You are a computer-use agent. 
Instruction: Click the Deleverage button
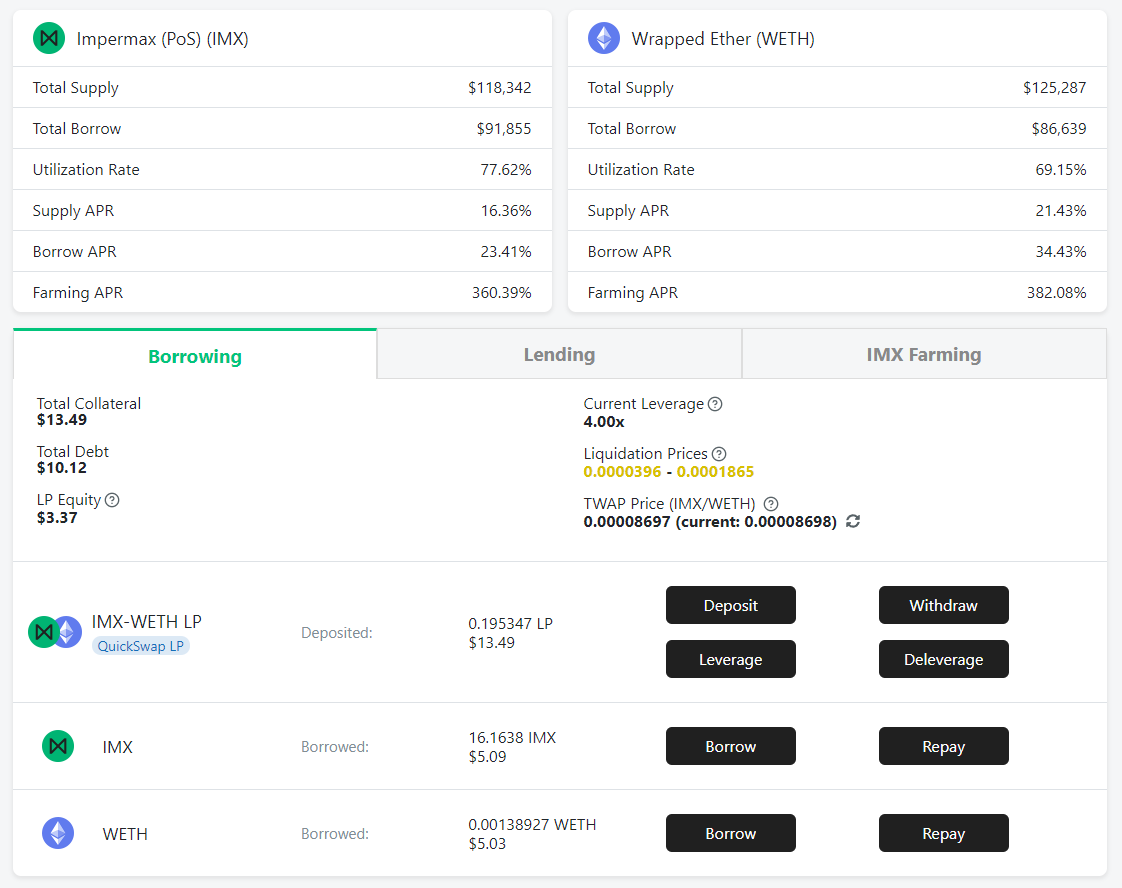(943, 659)
